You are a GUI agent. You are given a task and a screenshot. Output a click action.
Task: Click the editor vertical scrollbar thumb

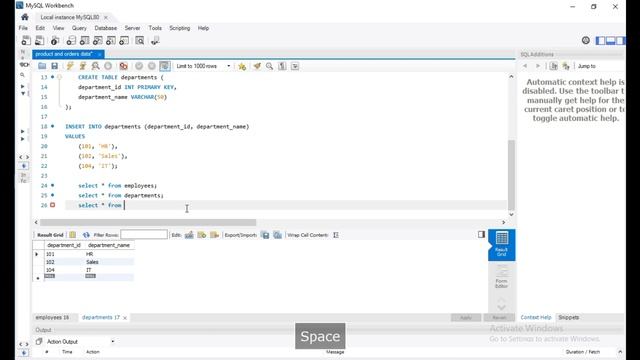511,175
